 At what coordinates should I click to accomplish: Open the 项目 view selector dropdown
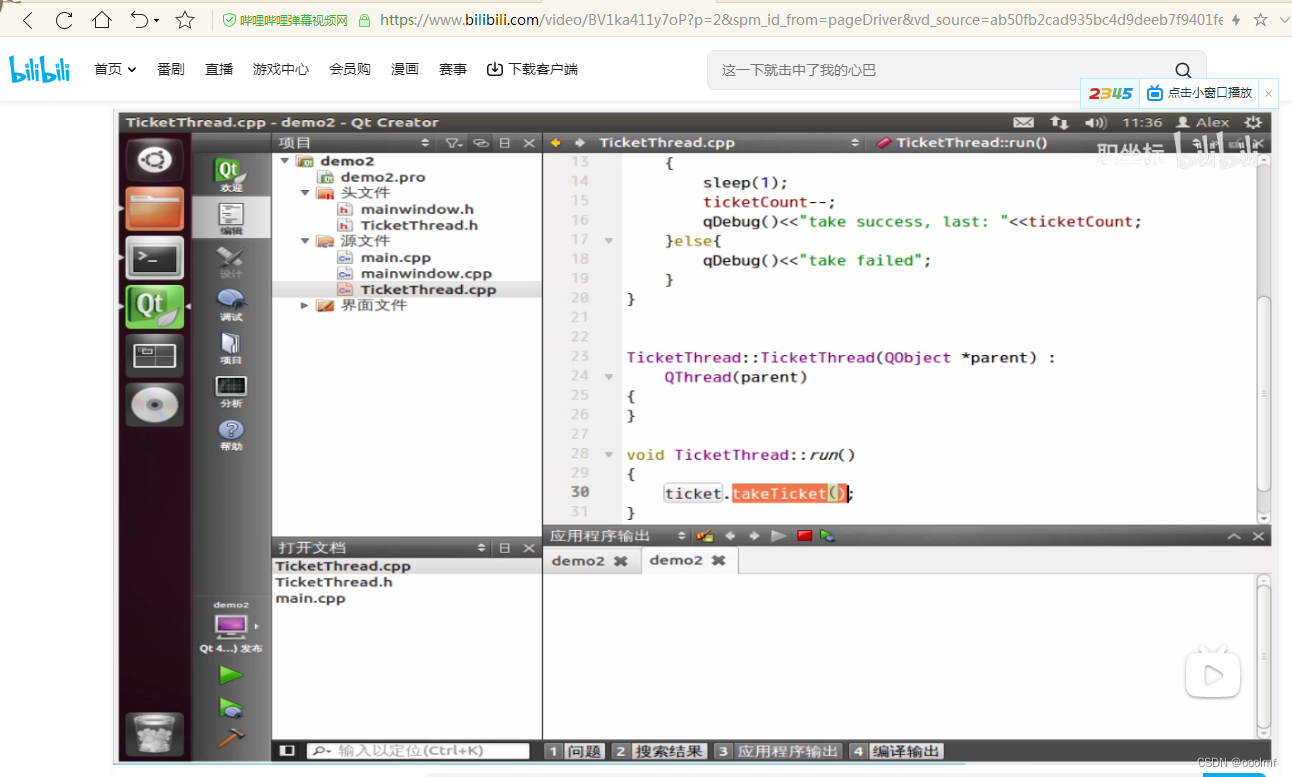pos(426,143)
